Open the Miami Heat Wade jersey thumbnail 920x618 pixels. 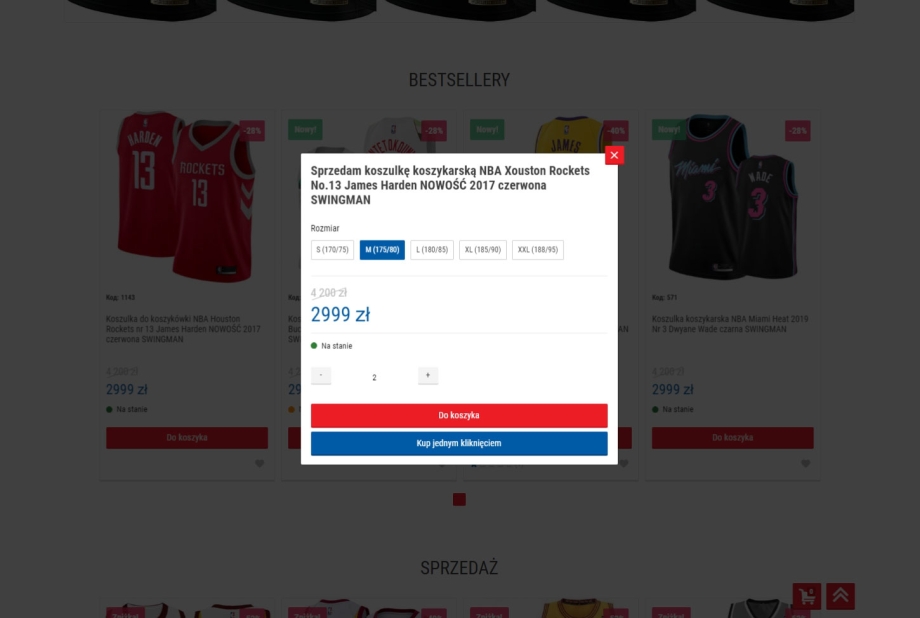pos(732,197)
